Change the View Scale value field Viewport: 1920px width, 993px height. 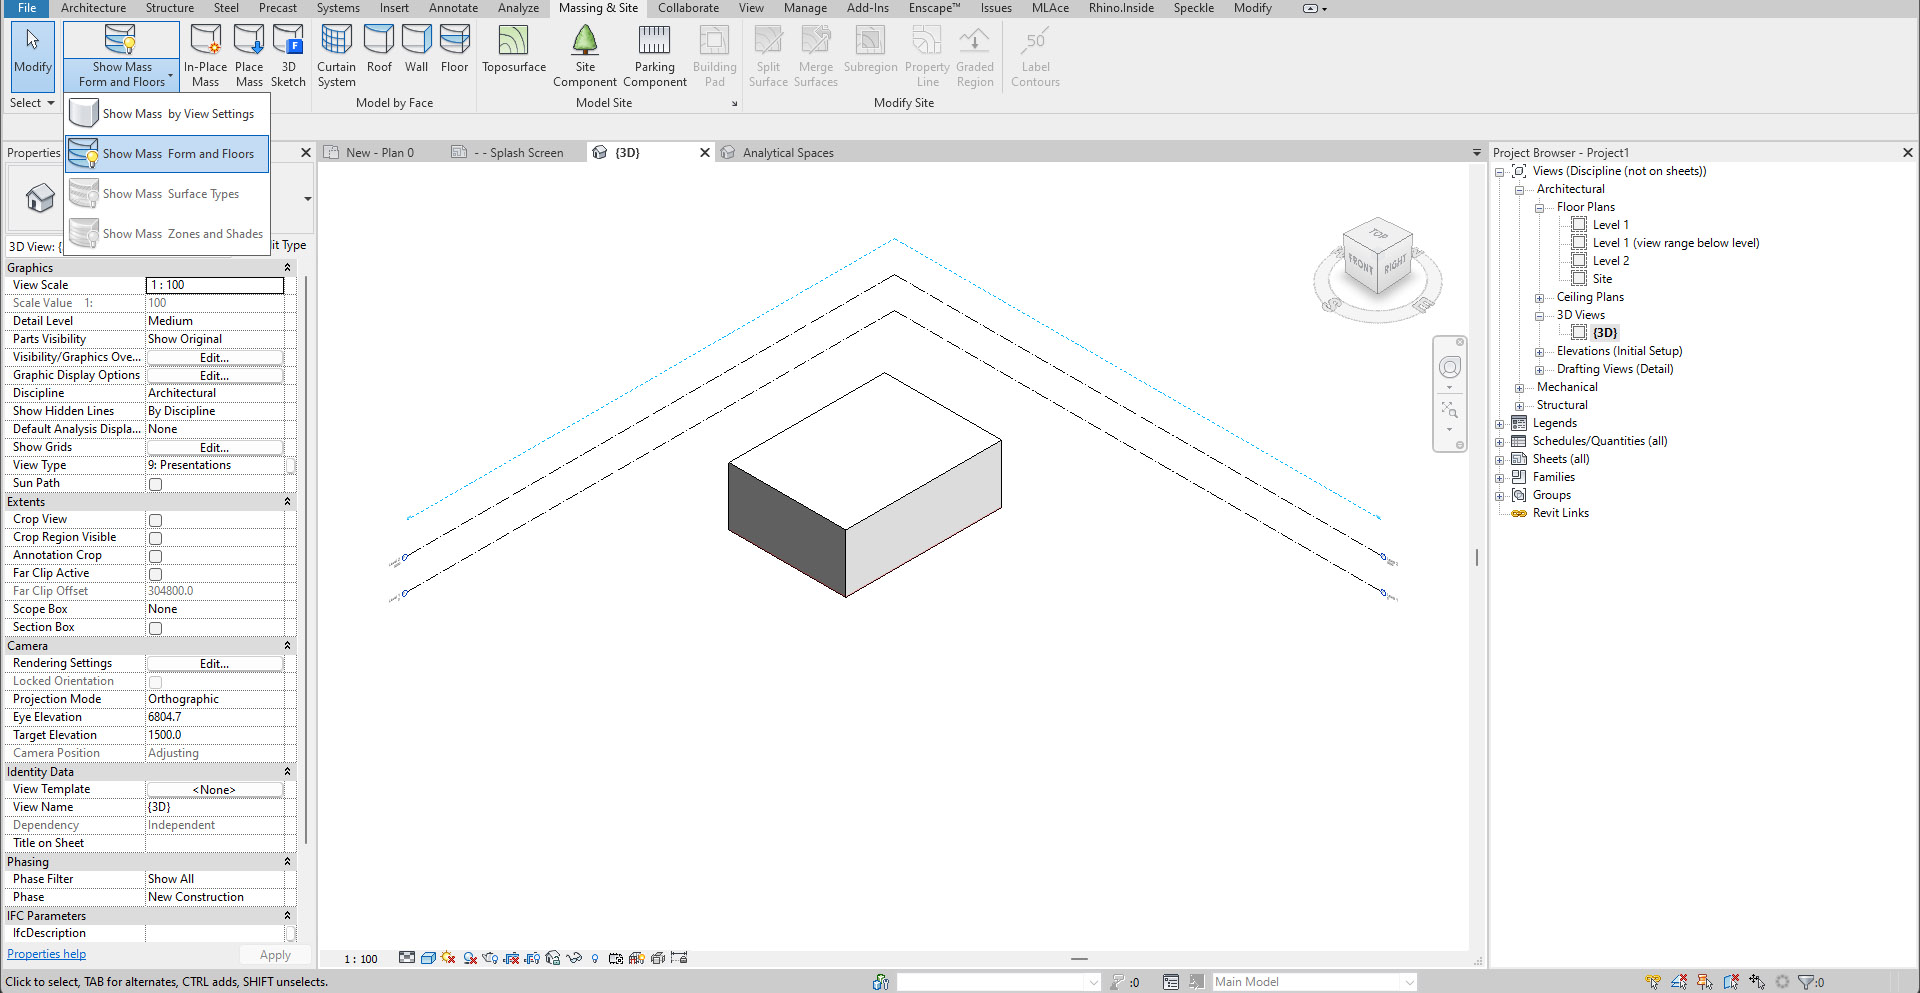[214, 285]
